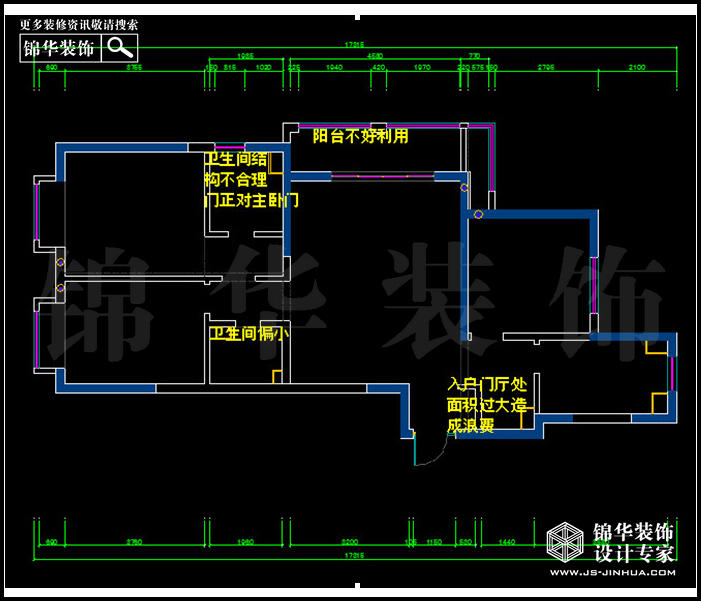Open the WWW.JS-JINHUA.COM website link
701x601 pixels.
click(x=612, y=573)
